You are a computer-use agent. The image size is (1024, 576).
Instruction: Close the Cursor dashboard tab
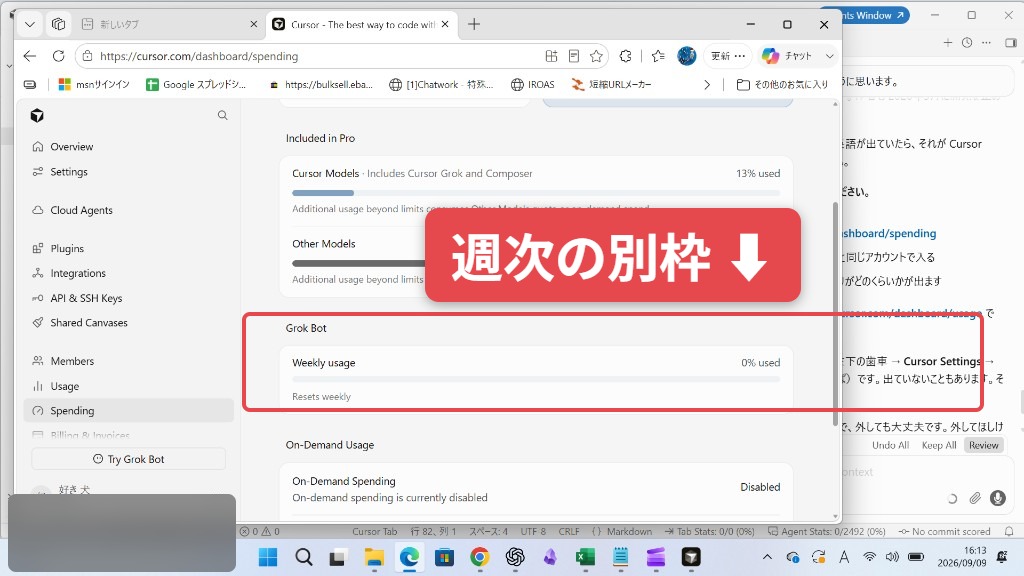point(445,24)
